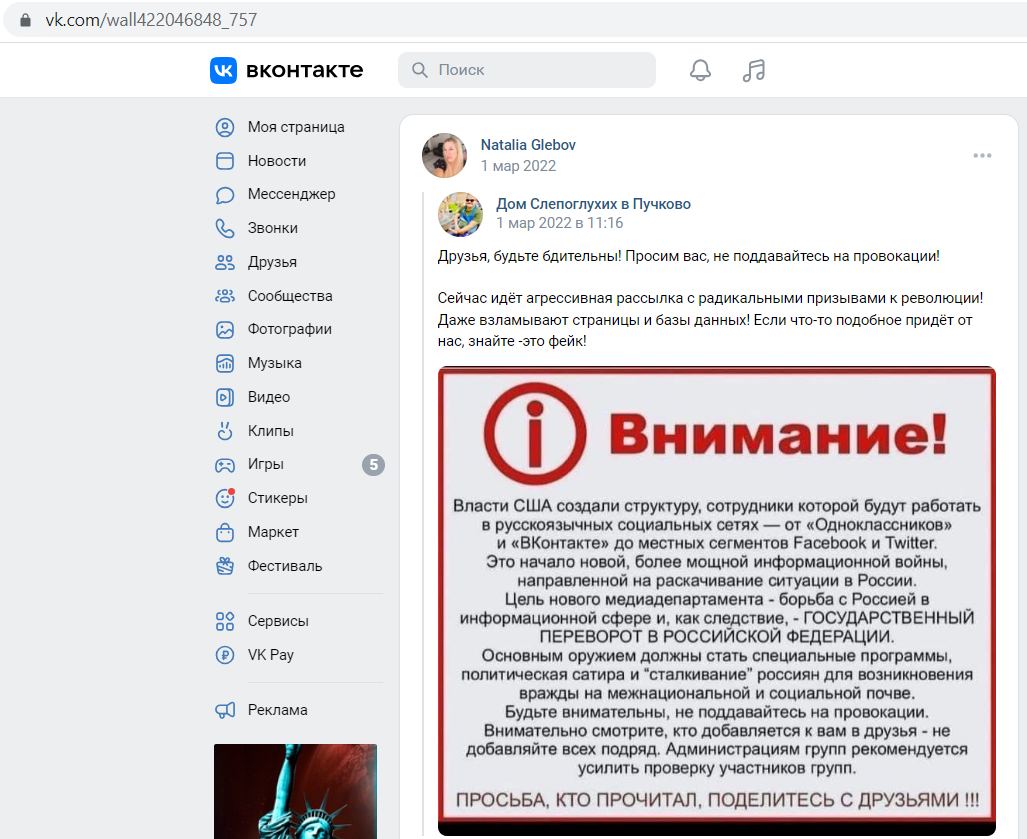This screenshot has width=1027, height=839.
Task: Click Natalia Glebov's avatar photo
Action: point(444,155)
